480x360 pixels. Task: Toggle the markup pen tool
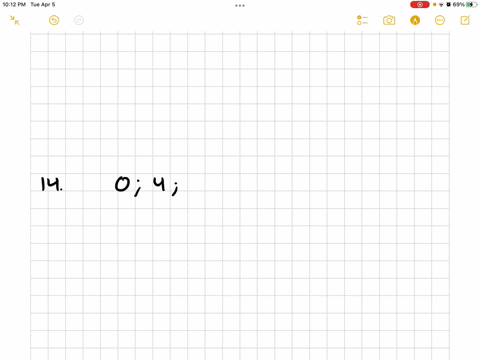click(x=415, y=20)
